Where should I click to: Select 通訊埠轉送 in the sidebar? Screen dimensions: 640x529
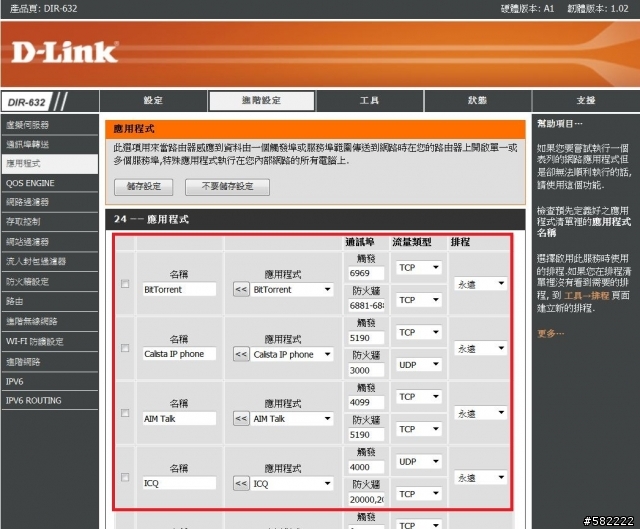[x=50, y=144]
